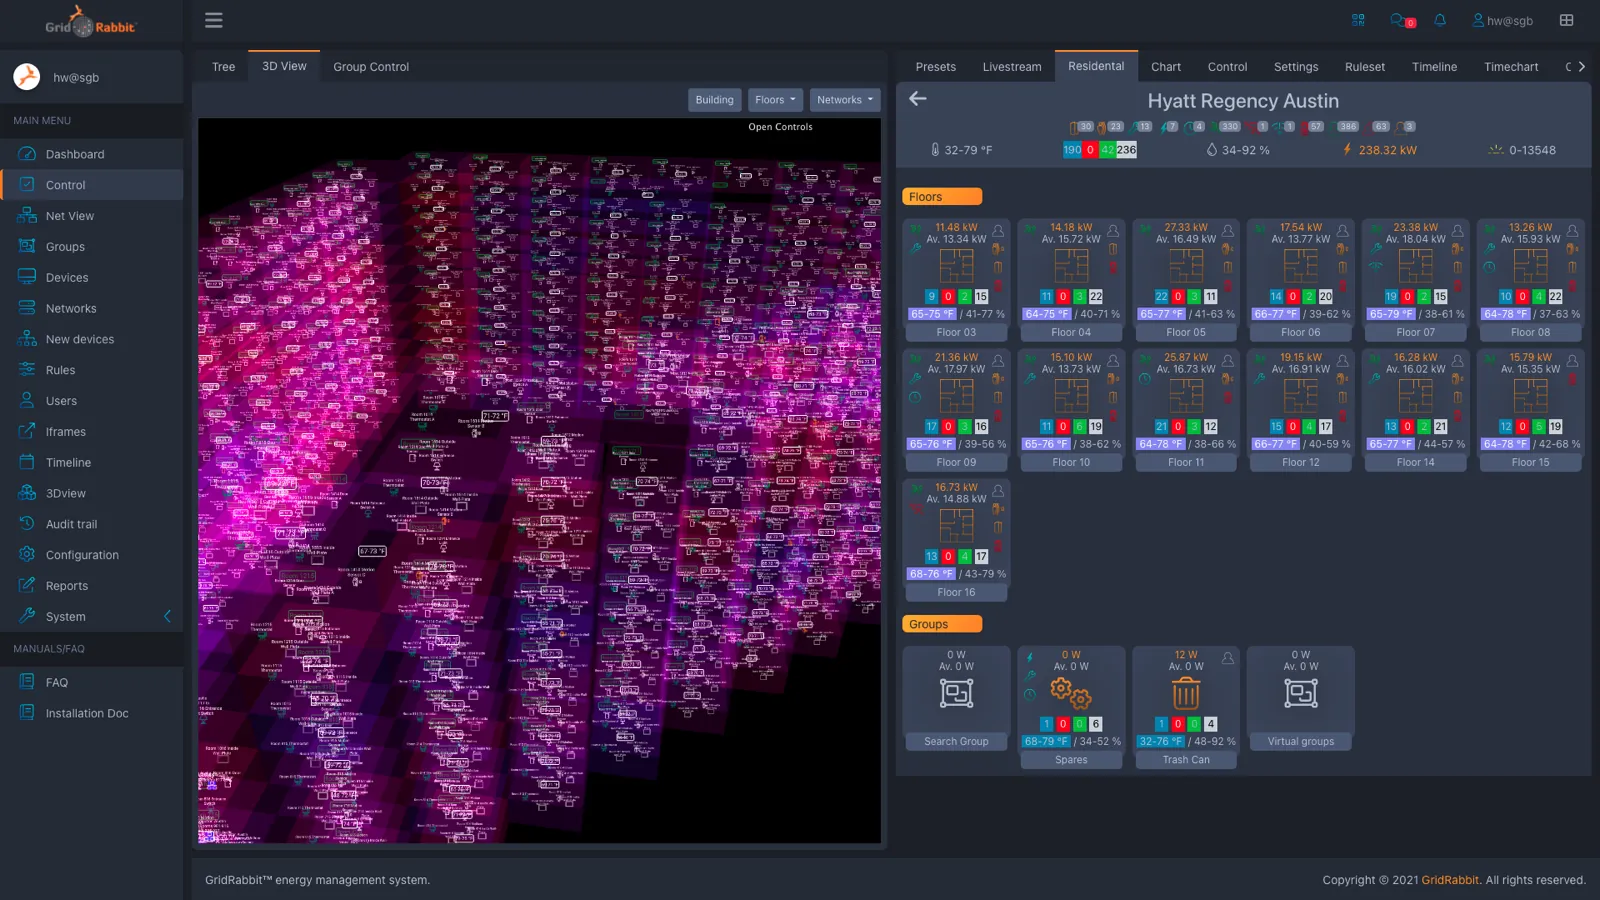Click the Networks sidebar icon

tap(27, 308)
